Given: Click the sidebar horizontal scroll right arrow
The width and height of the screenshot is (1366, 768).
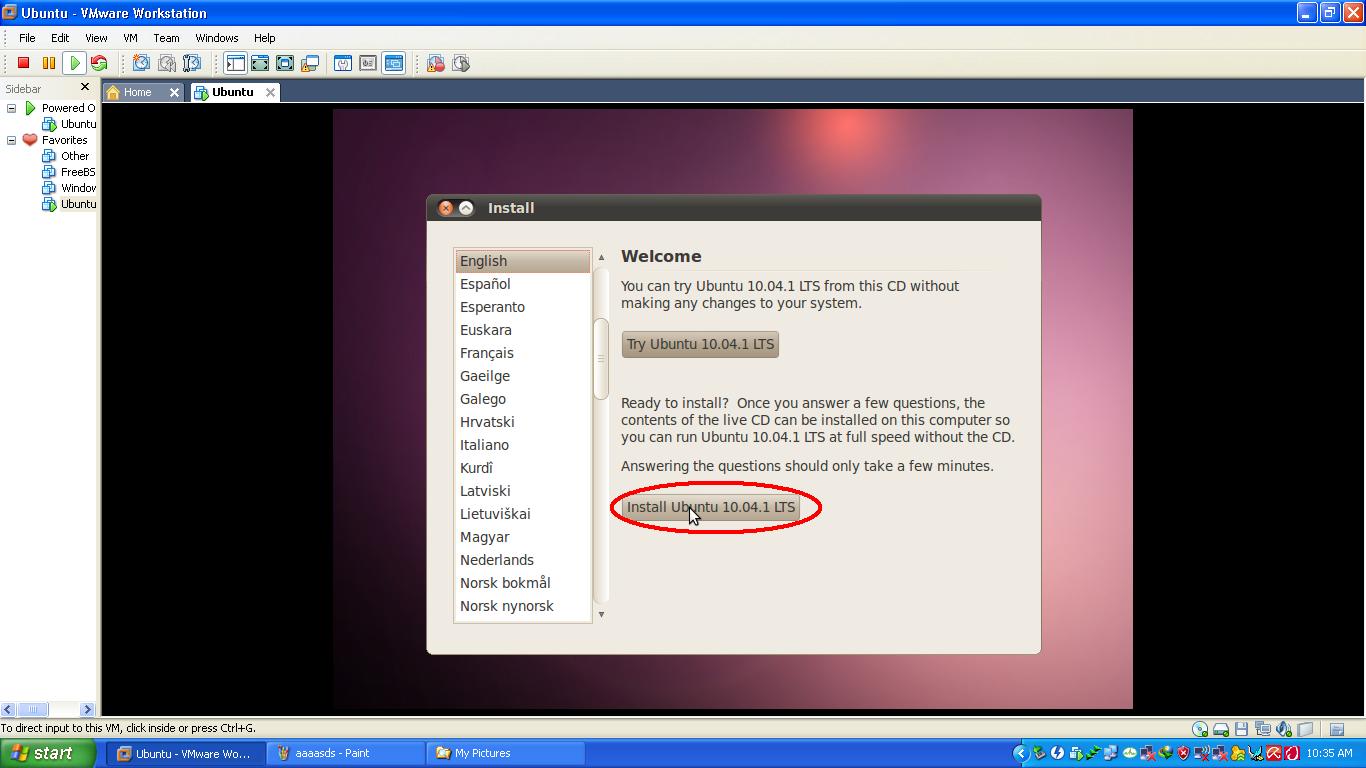Looking at the screenshot, I should (x=87, y=709).
